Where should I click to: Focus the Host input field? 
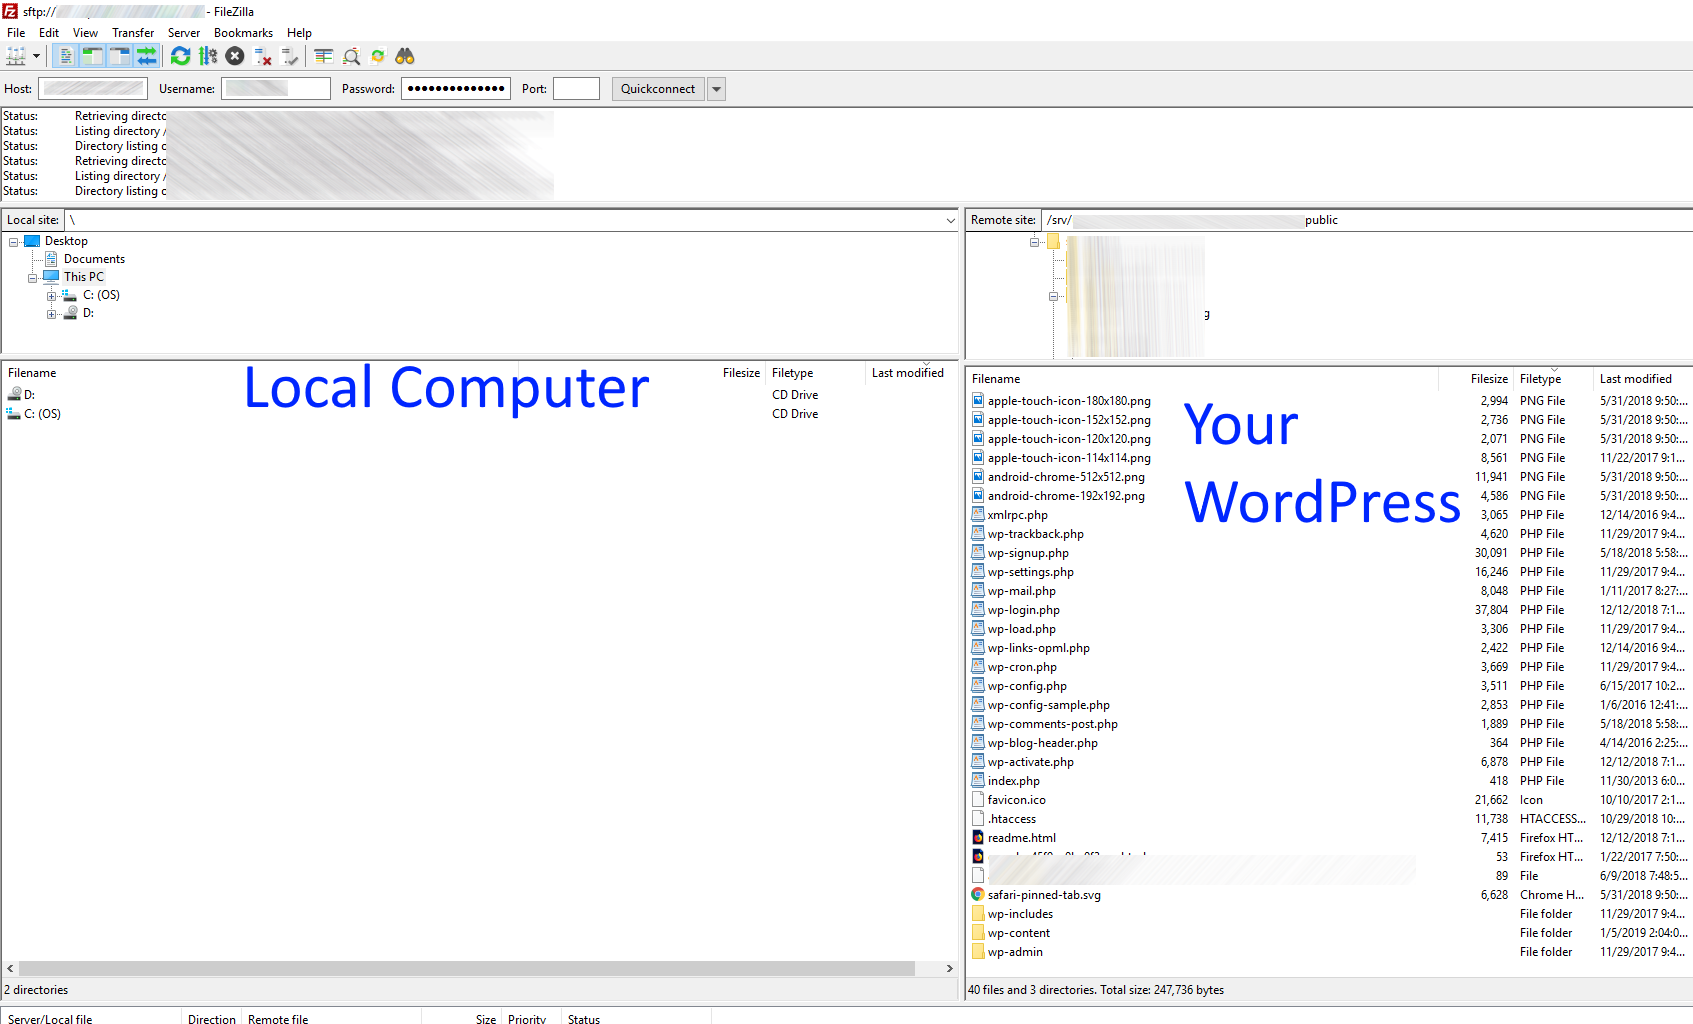click(93, 89)
